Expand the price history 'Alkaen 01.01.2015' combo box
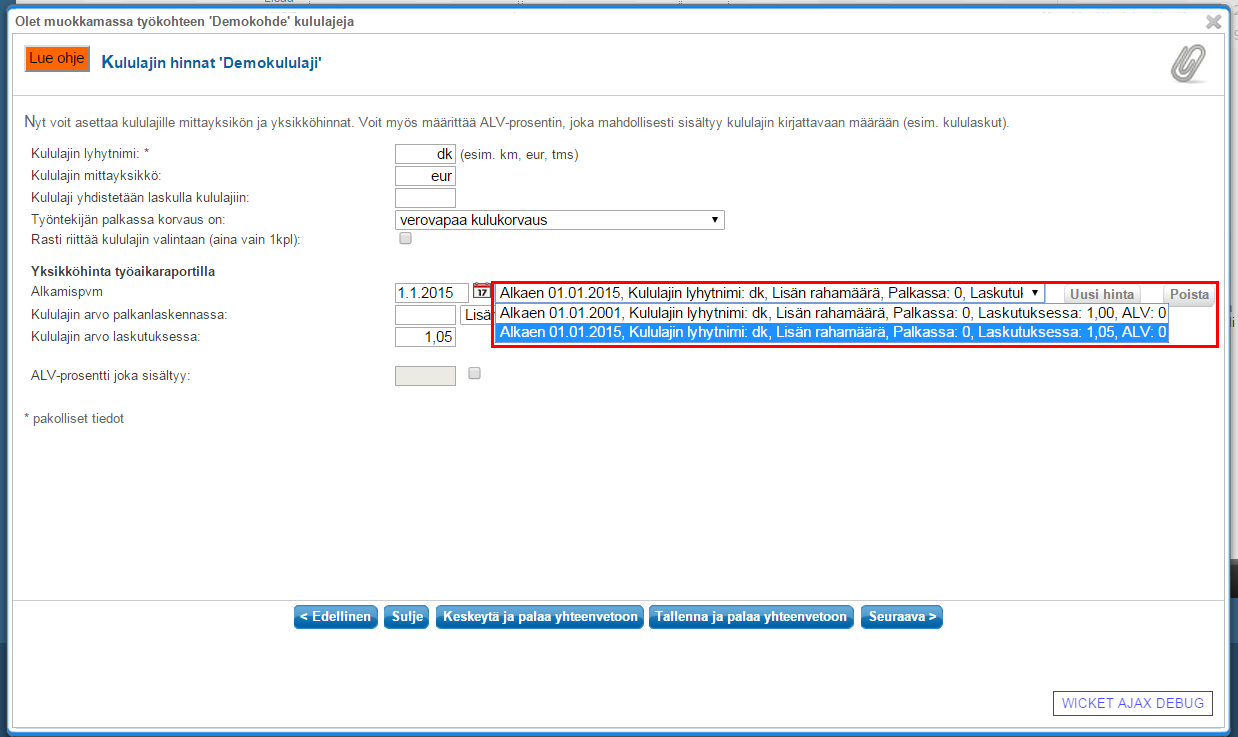The width and height of the screenshot is (1238, 737). tap(769, 293)
